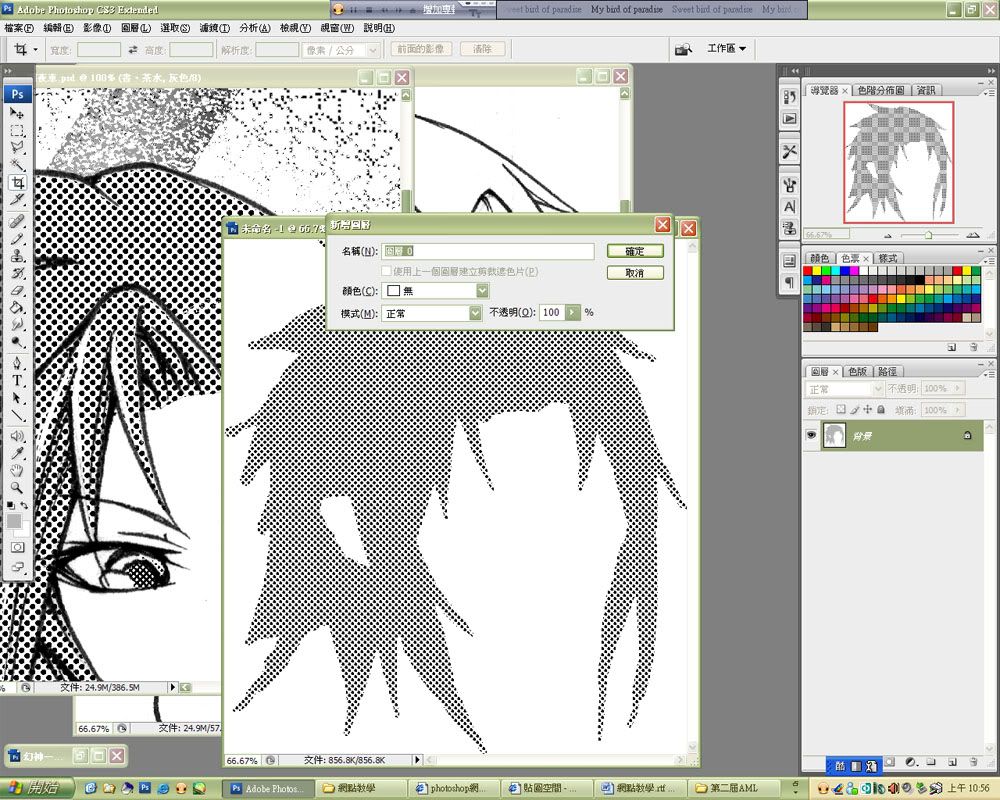Toggle visibility of the 背景 layer
The image size is (1000, 800).
(x=811, y=435)
